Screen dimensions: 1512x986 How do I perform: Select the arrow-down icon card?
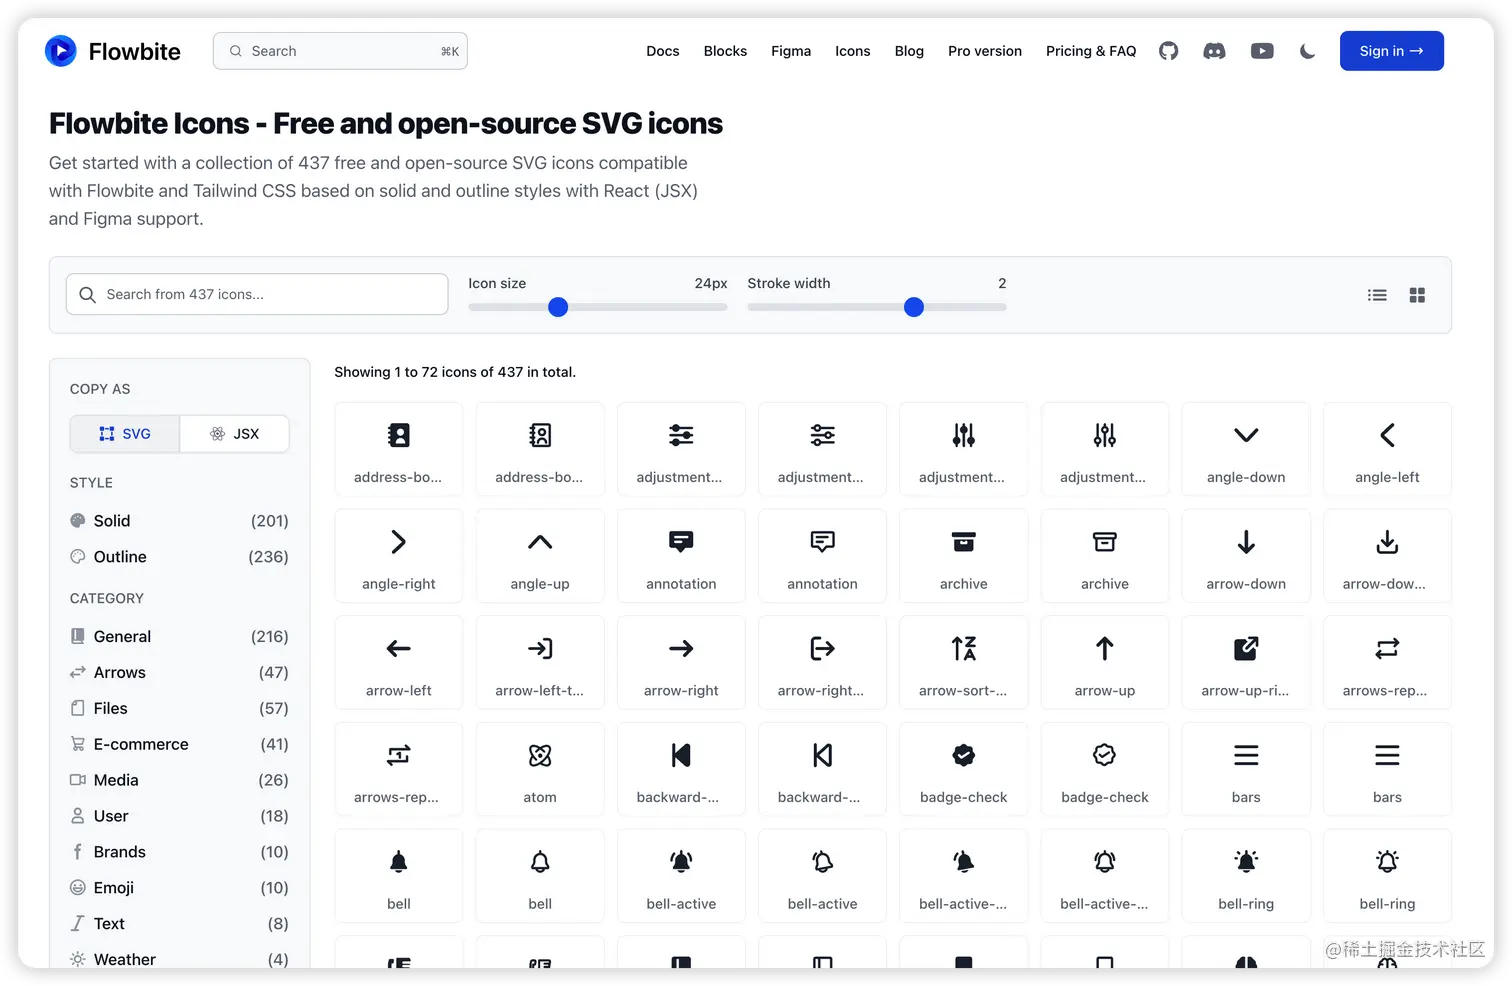coord(1246,556)
